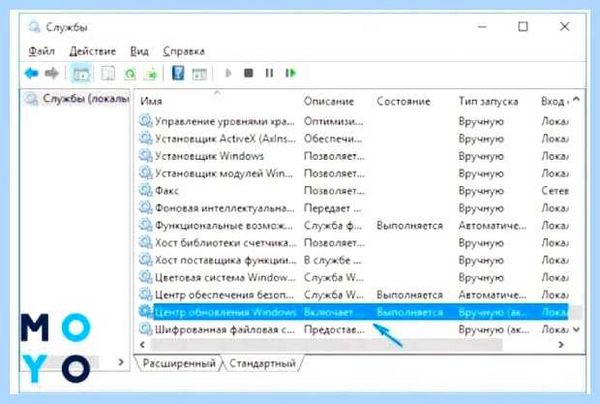Click the Сетев logon value for Факс

click(x=555, y=191)
